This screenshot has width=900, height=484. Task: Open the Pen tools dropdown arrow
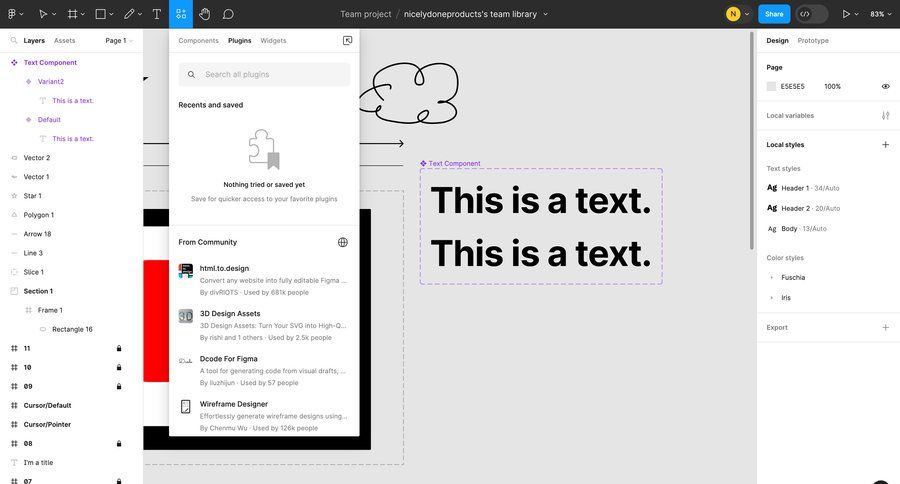click(x=140, y=14)
